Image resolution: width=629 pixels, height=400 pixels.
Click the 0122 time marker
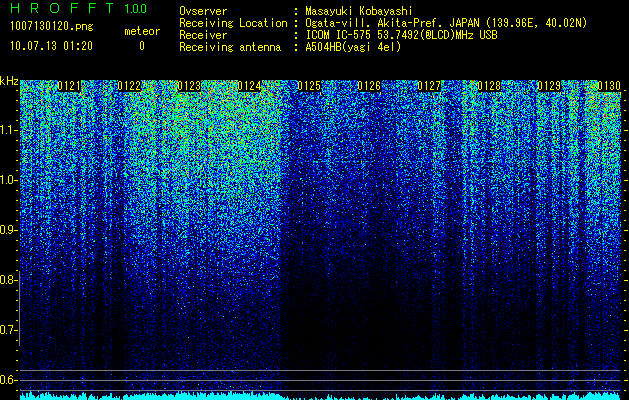pos(129,86)
